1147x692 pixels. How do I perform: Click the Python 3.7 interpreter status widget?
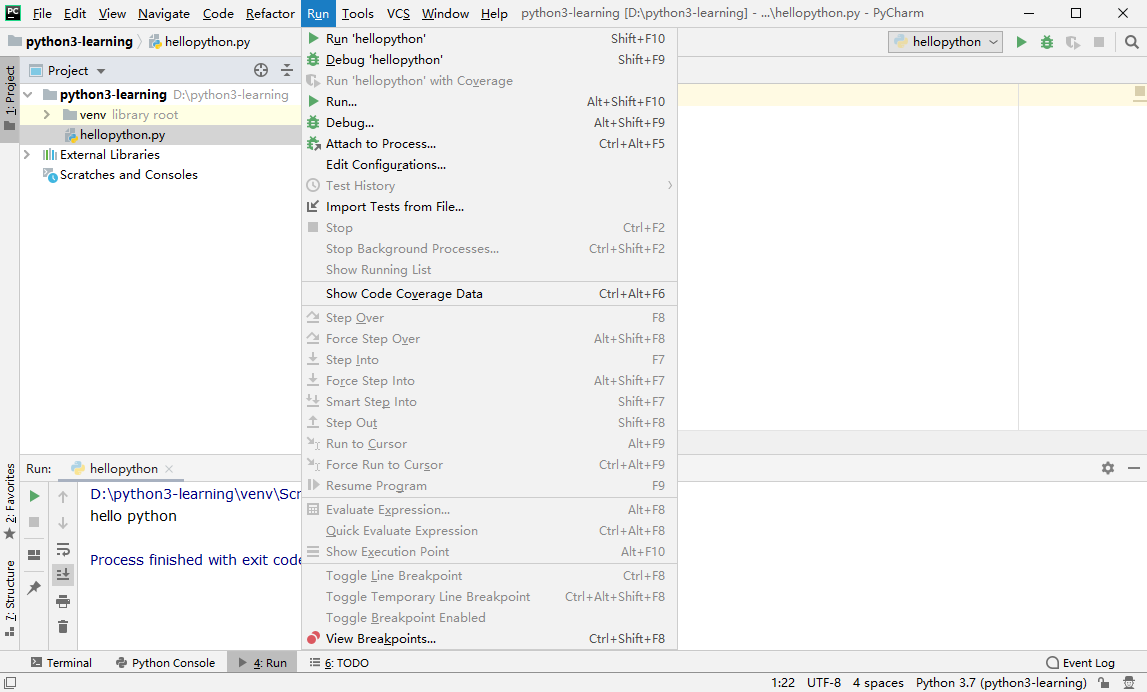coord(1001,682)
